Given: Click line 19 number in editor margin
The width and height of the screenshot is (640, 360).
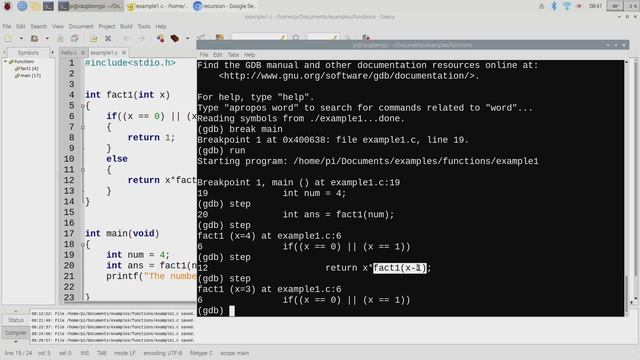Looking at the screenshot, I should pos(69,255).
